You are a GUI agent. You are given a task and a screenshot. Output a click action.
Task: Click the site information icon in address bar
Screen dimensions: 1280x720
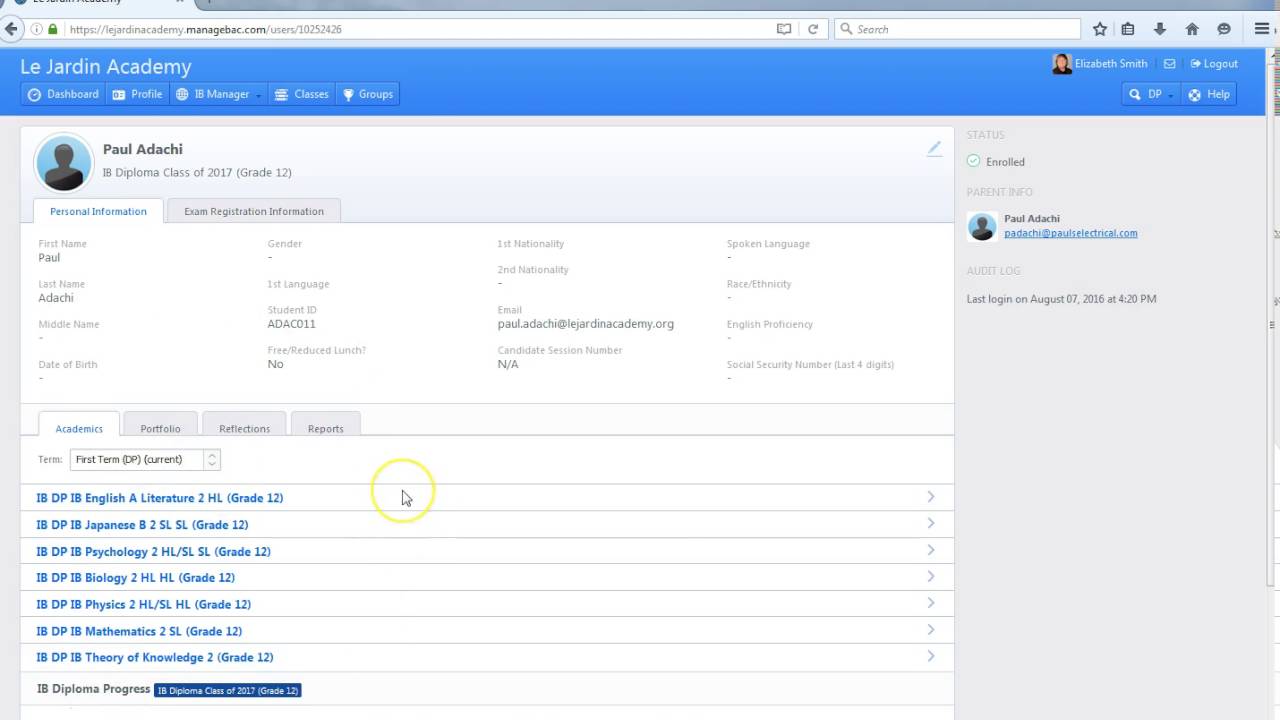37,29
